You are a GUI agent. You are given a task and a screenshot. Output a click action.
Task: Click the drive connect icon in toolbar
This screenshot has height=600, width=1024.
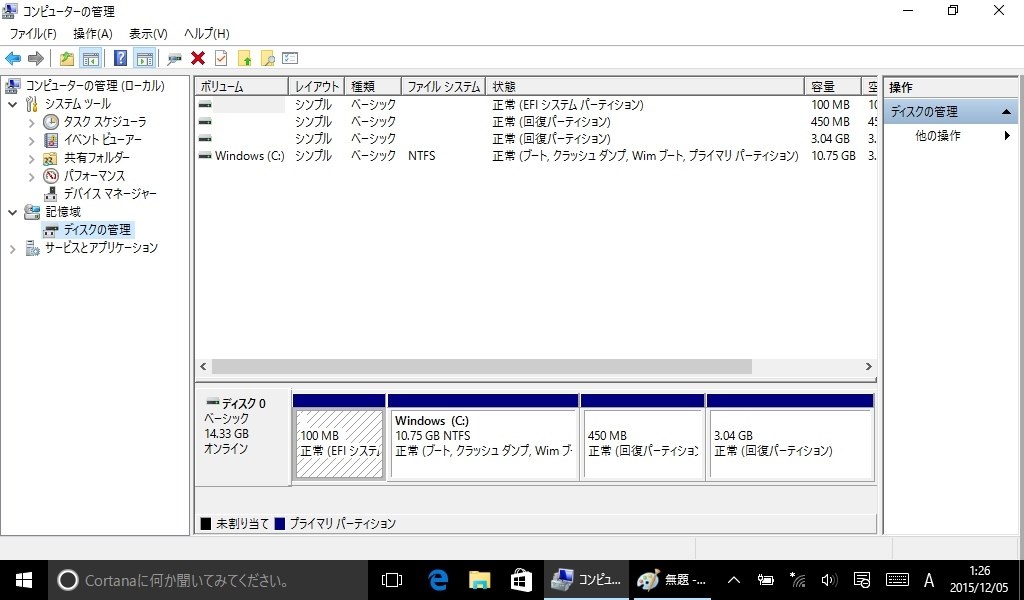pyautogui.click(x=174, y=59)
